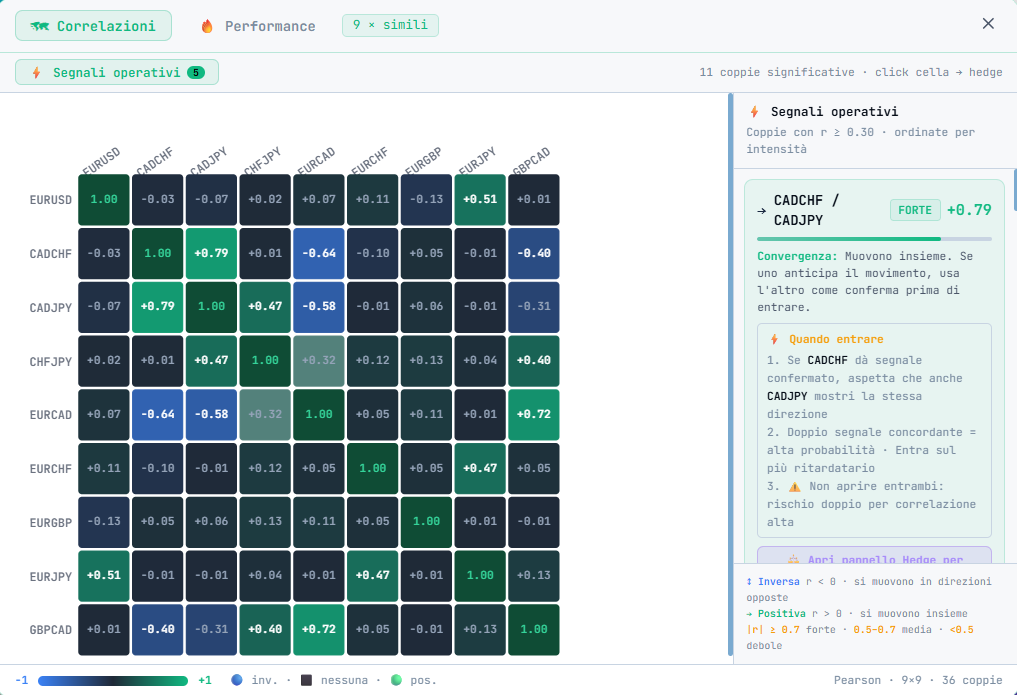The width and height of the screenshot is (1017, 695).
Task: Click the GBPCAD column header
Action: click(531, 161)
